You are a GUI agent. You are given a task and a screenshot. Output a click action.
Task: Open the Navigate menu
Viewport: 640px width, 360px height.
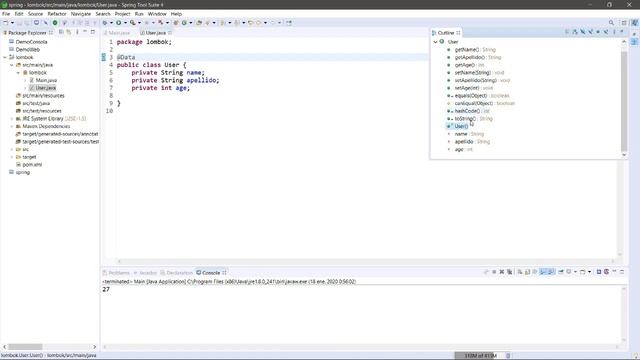(x=81, y=14)
